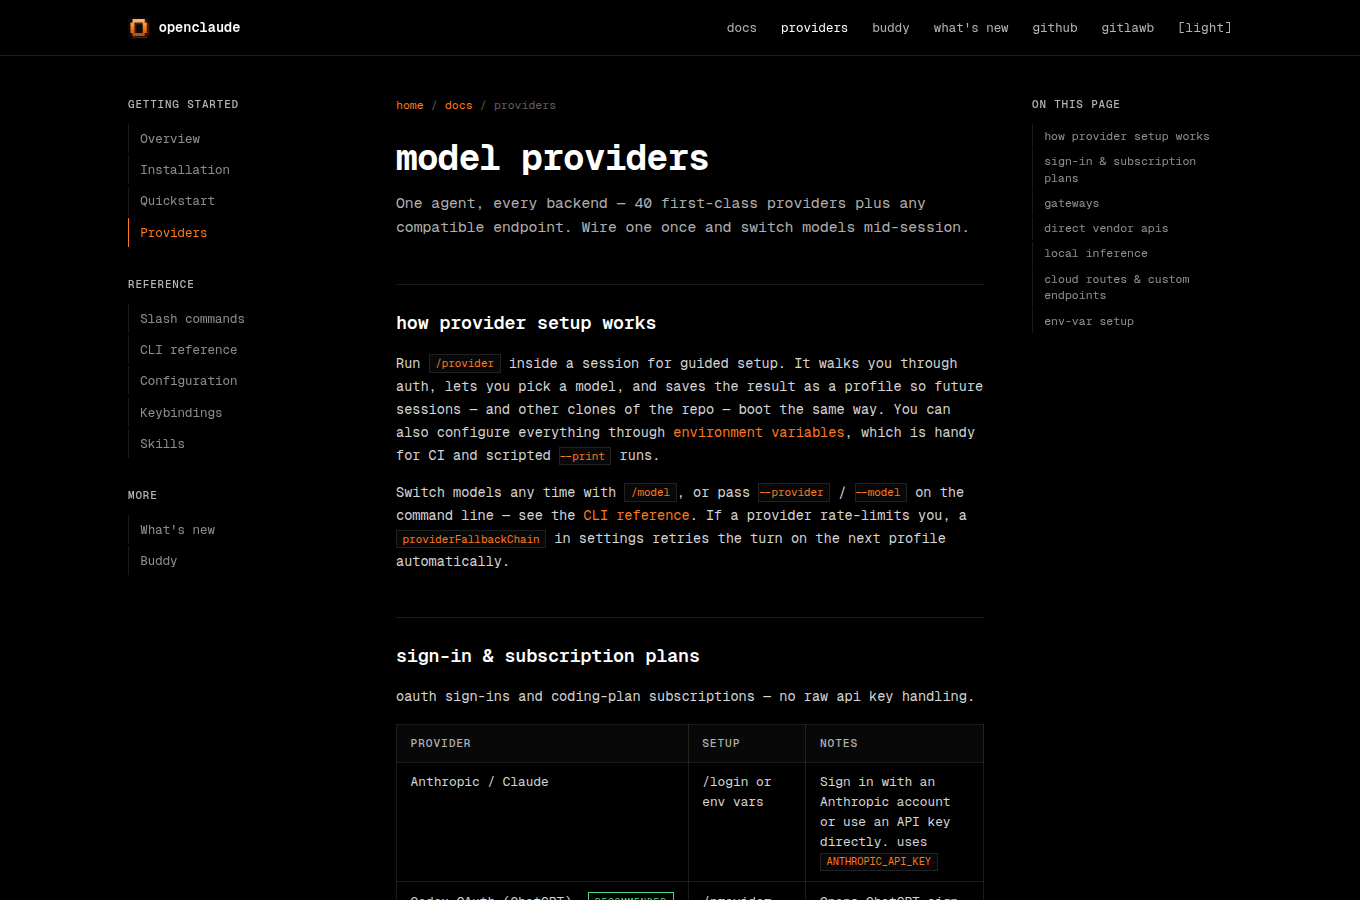Click the providers breadcrumb text
The height and width of the screenshot is (900, 1360).
point(525,105)
